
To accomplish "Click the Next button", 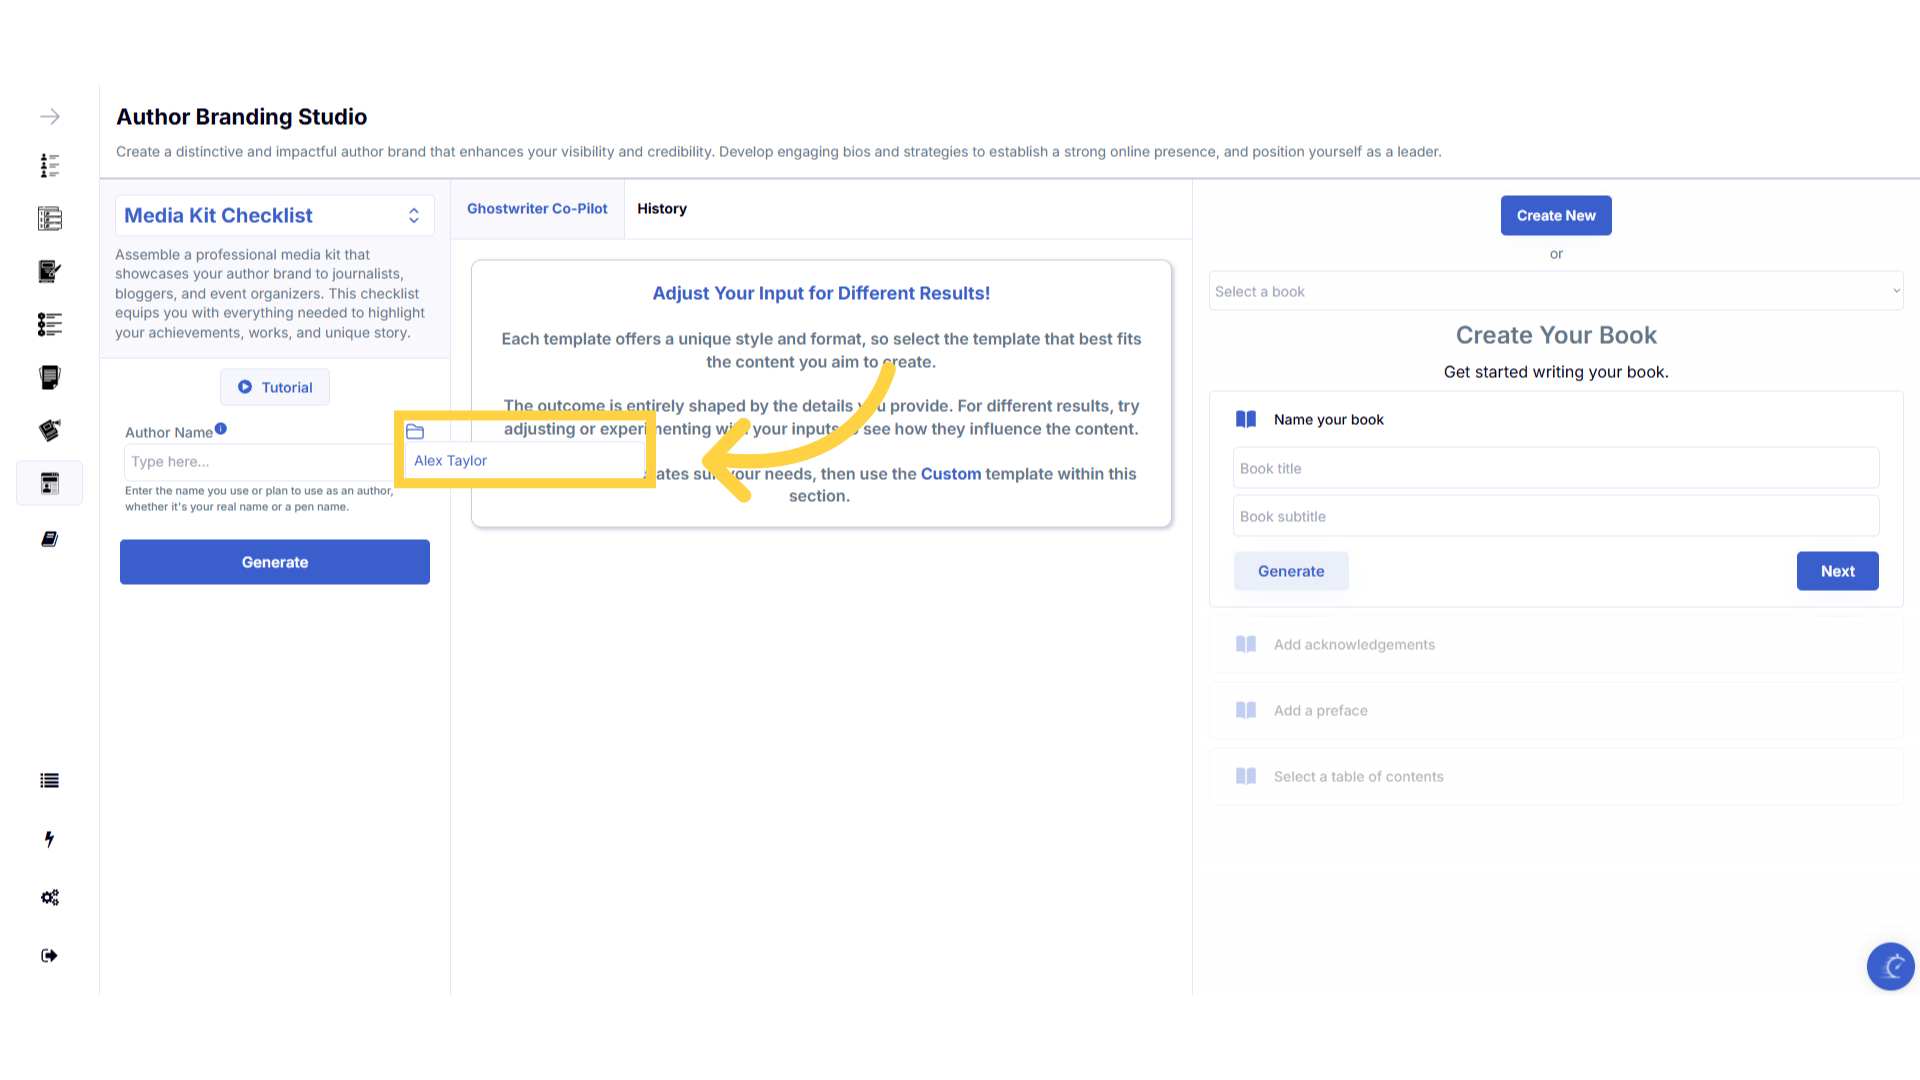I will [1837, 571].
